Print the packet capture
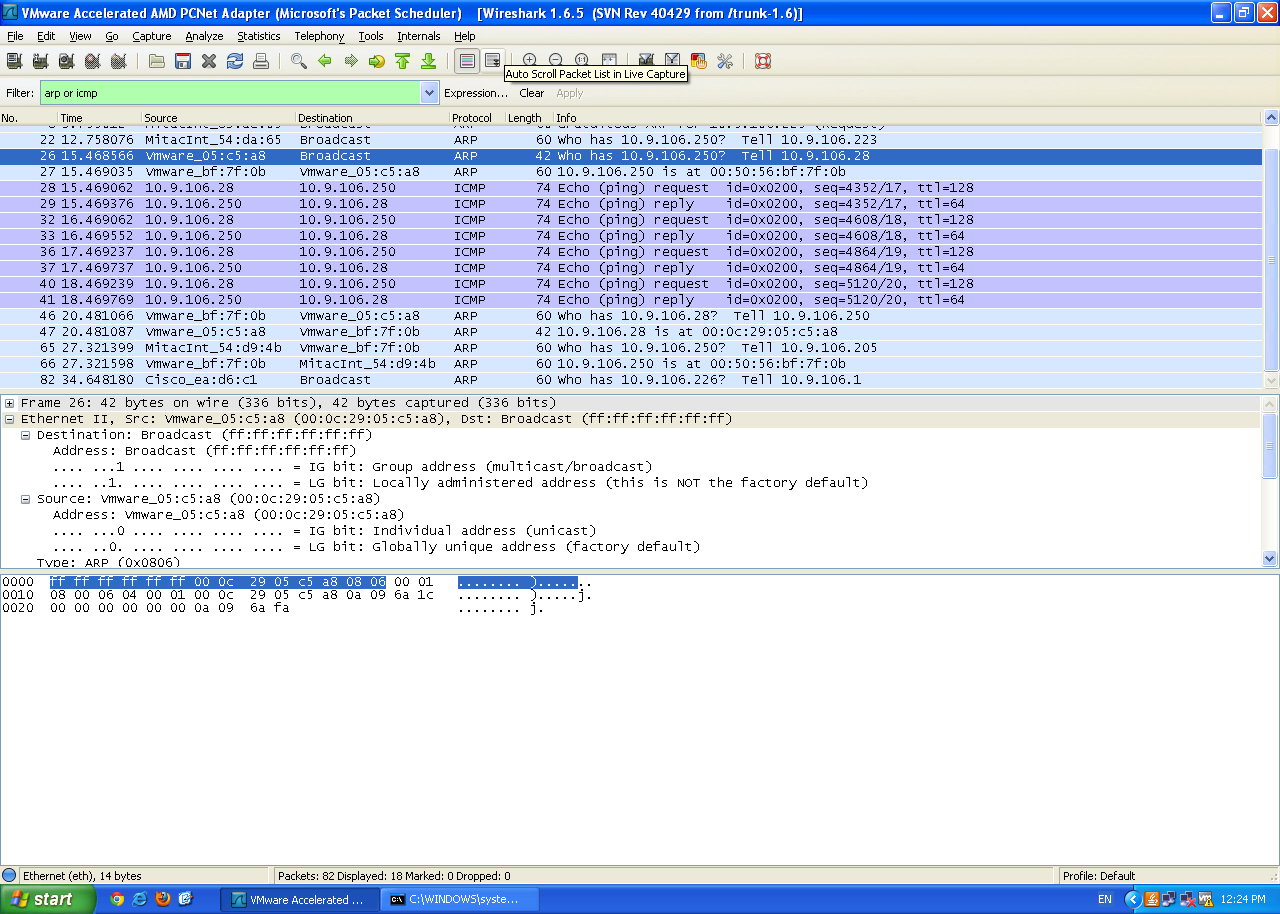The image size is (1280, 914). click(x=261, y=60)
